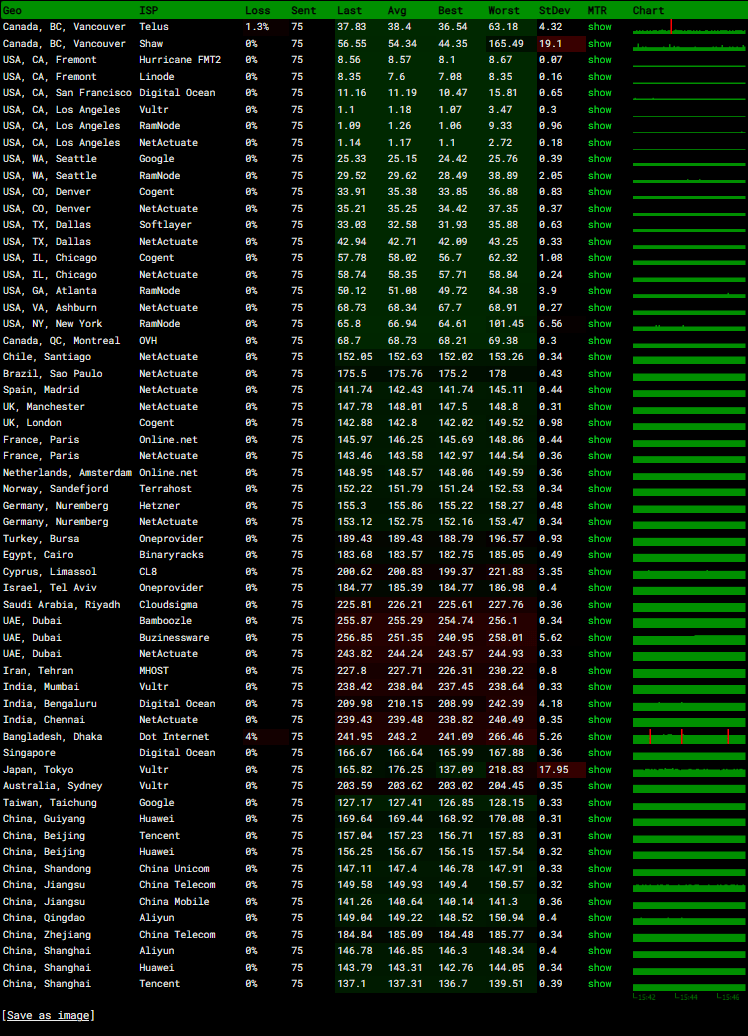Select the UK, Manchester geo cell
The height and width of the screenshot is (1036, 748).
[x=44, y=407]
